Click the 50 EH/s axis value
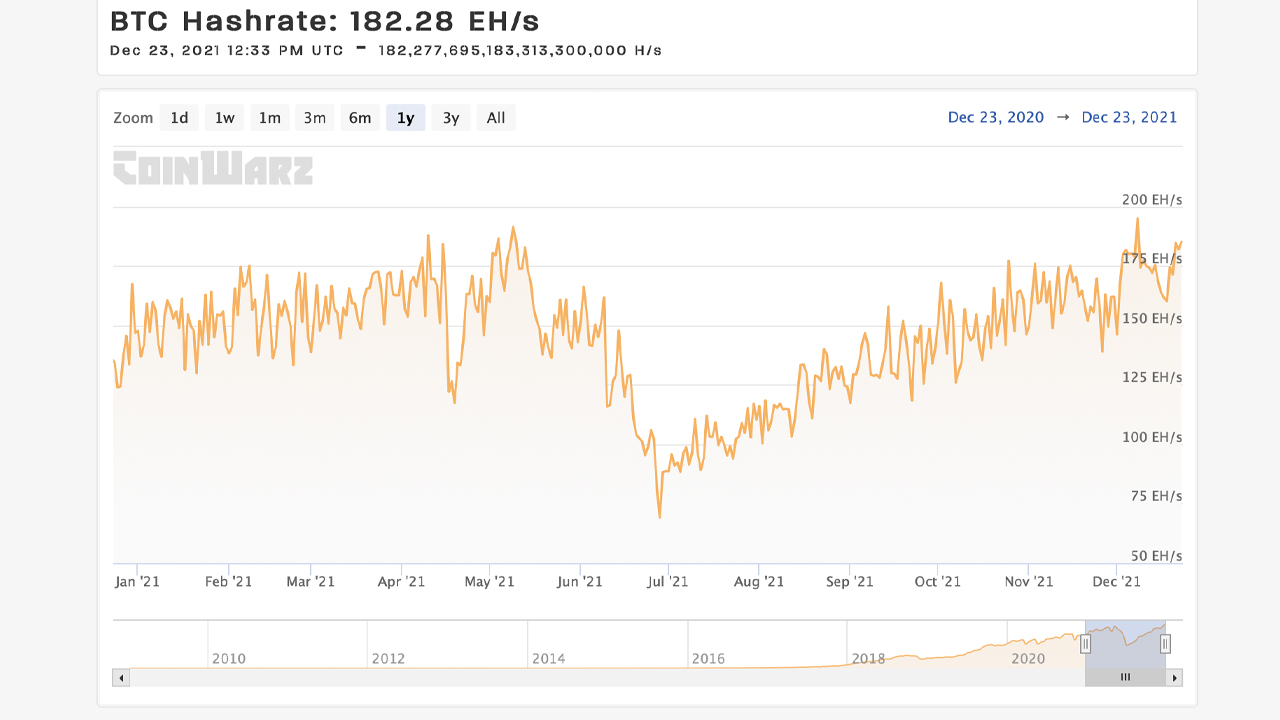Viewport: 1280px width, 720px height. (1155, 556)
